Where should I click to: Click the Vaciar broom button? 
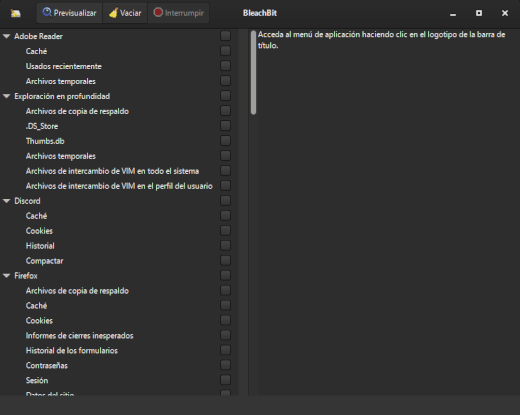125,13
